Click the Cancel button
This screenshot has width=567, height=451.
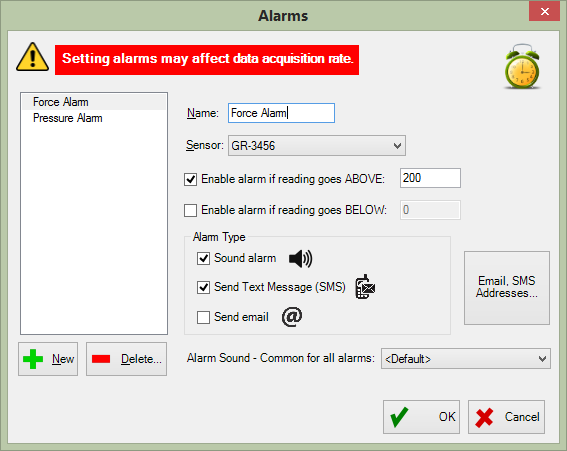click(507, 417)
